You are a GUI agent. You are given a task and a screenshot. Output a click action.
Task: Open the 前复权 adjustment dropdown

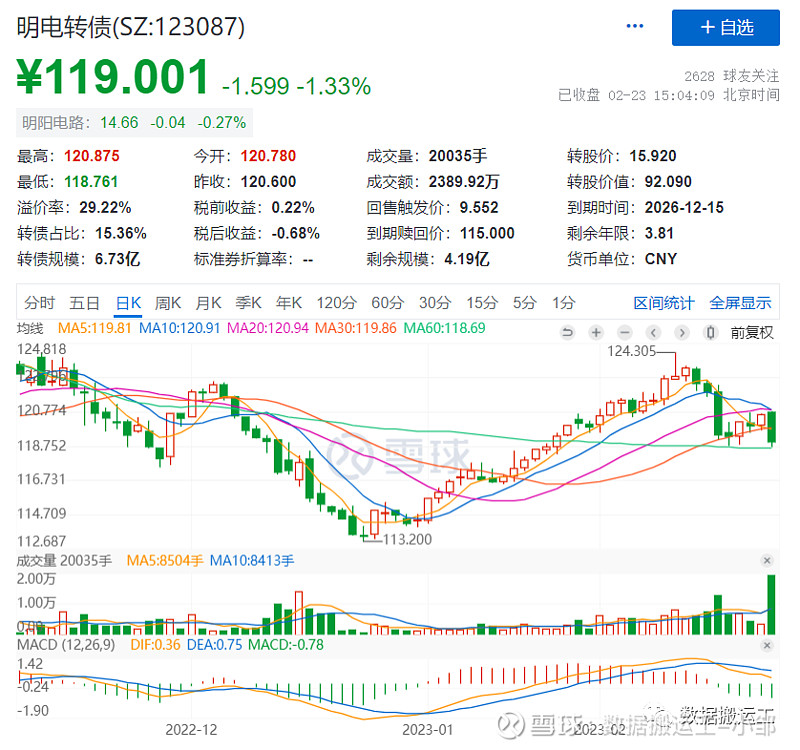tap(752, 333)
